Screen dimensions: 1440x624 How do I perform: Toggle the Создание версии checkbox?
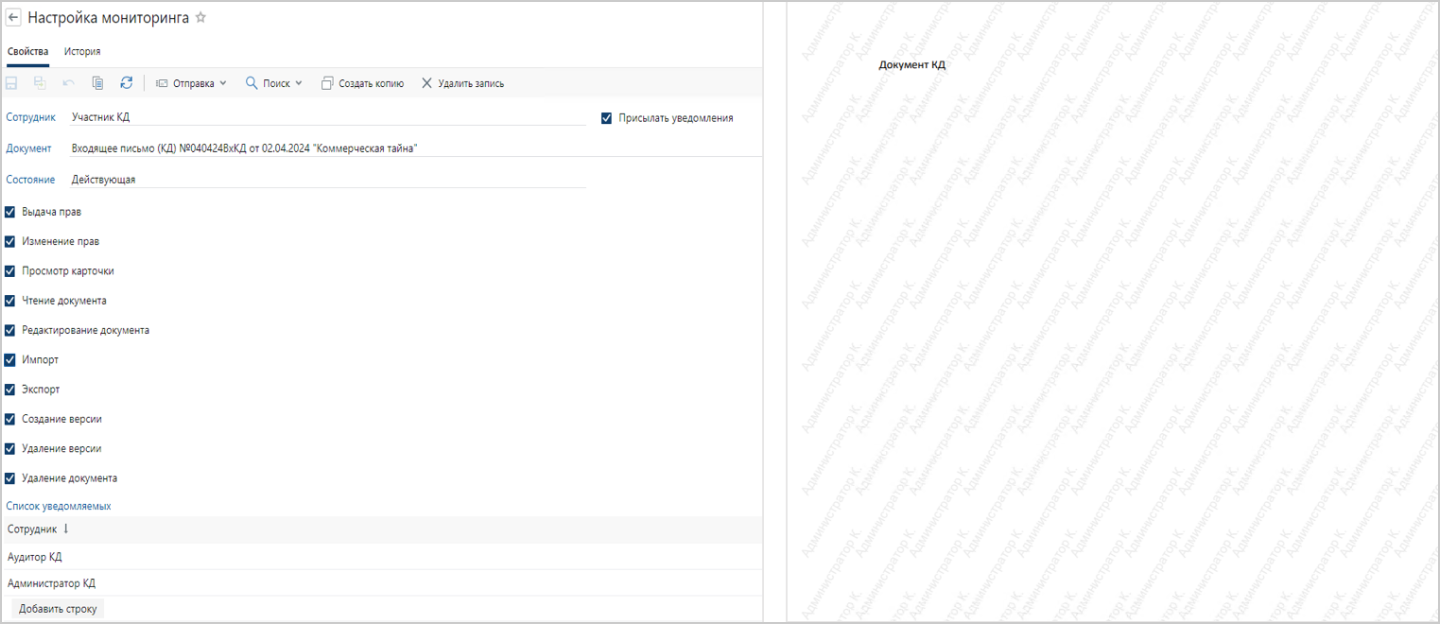pos(10,419)
